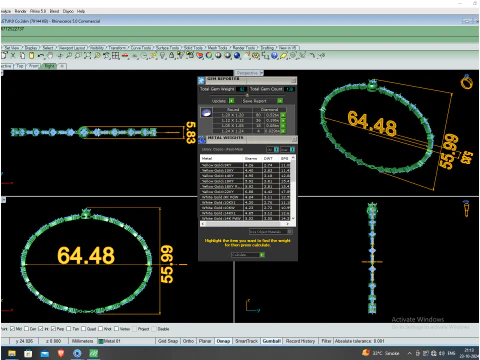Click green button for 1.20 X 1.20 gem row

coord(283,115)
